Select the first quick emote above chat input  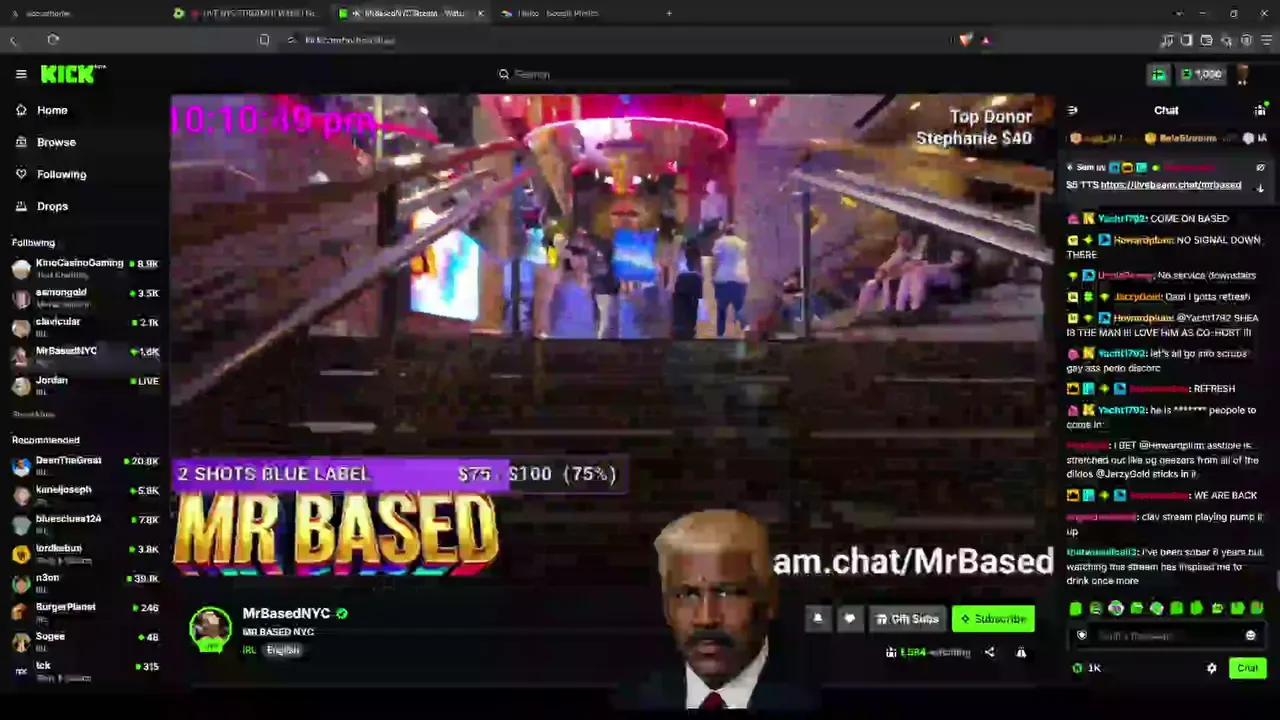(x=1075, y=608)
